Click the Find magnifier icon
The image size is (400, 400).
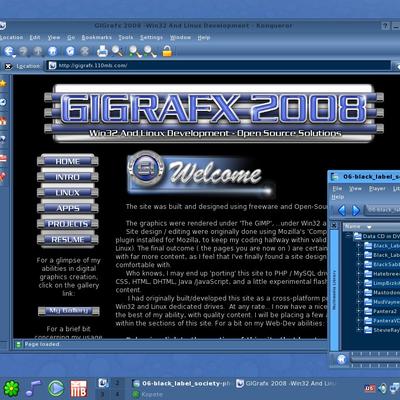click(117, 51)
